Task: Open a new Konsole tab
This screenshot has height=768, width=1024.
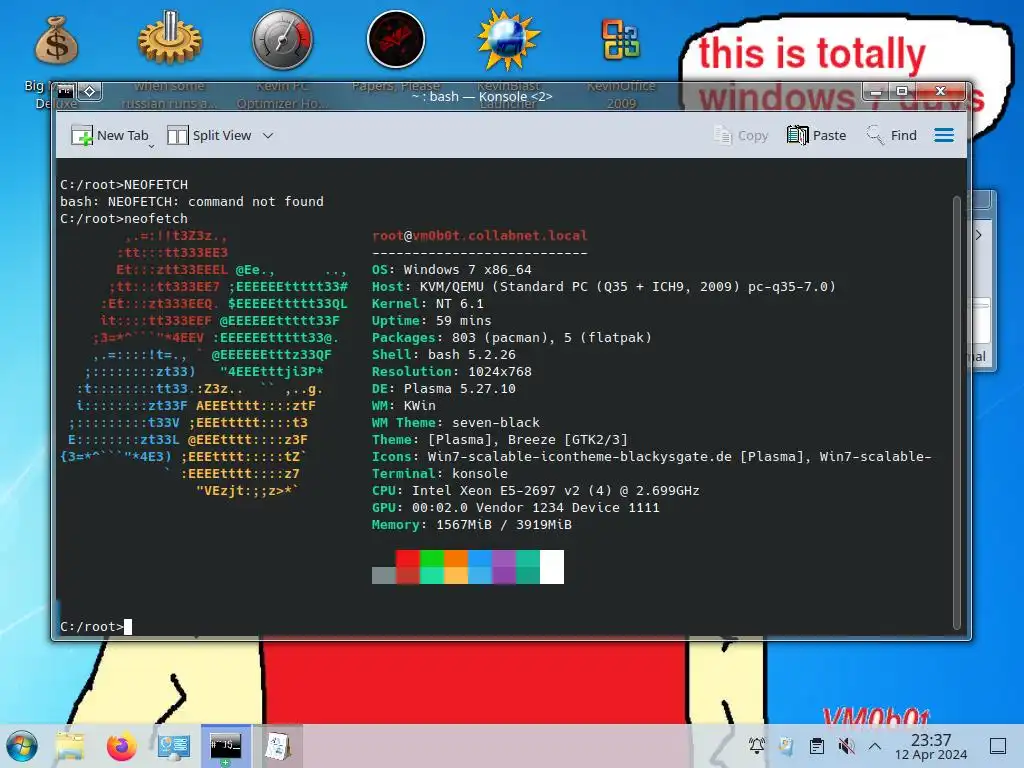Action: click(x=109, y=135)
